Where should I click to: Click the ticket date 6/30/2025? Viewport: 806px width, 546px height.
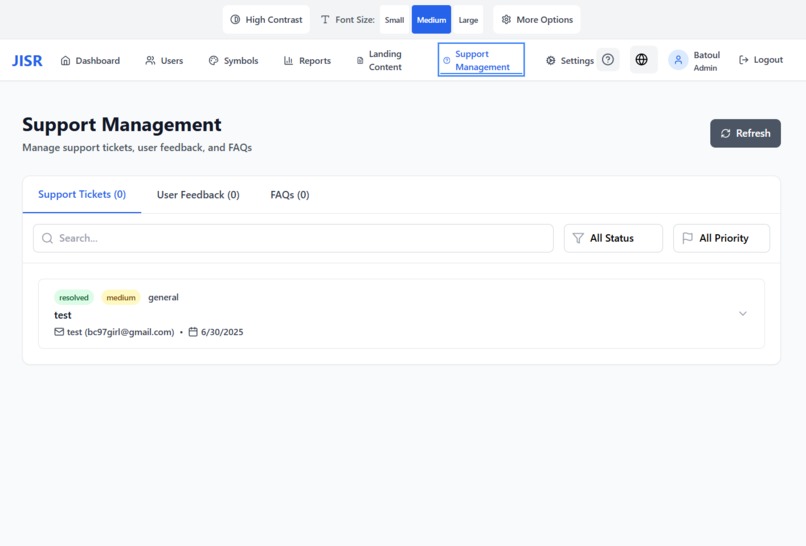[222, 332]
